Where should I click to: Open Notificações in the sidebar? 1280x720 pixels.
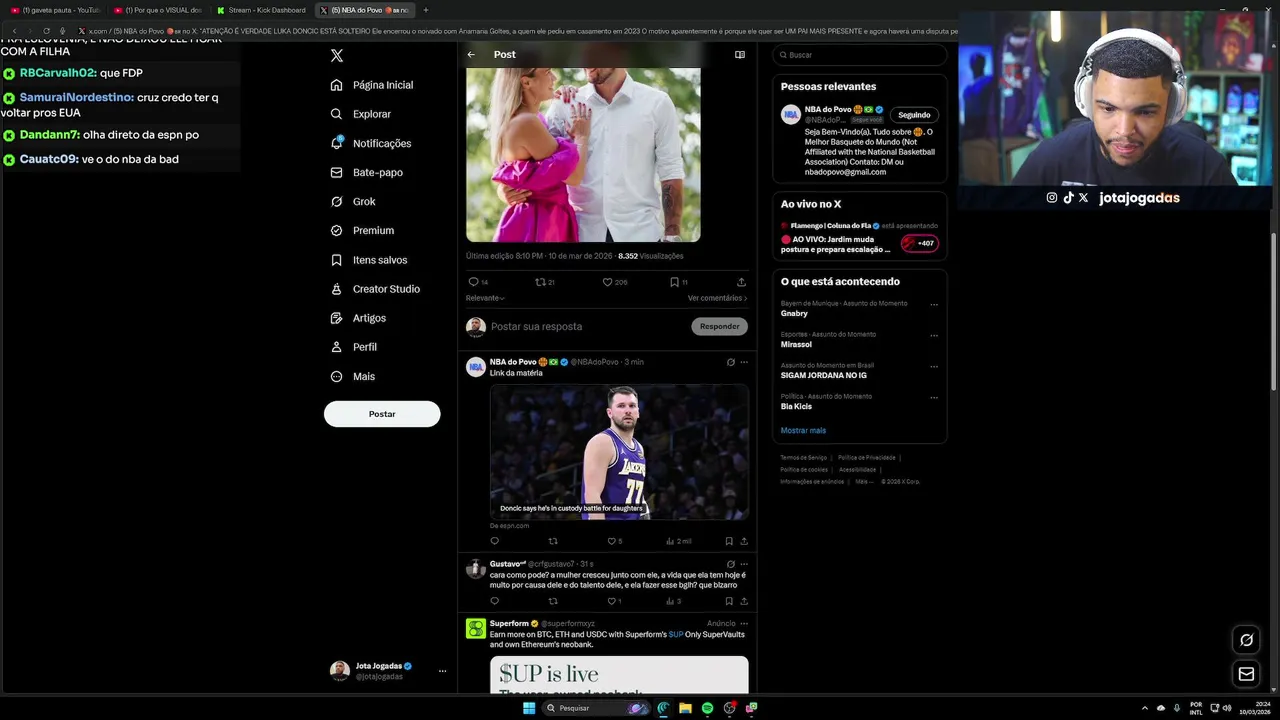pos(371,143)
